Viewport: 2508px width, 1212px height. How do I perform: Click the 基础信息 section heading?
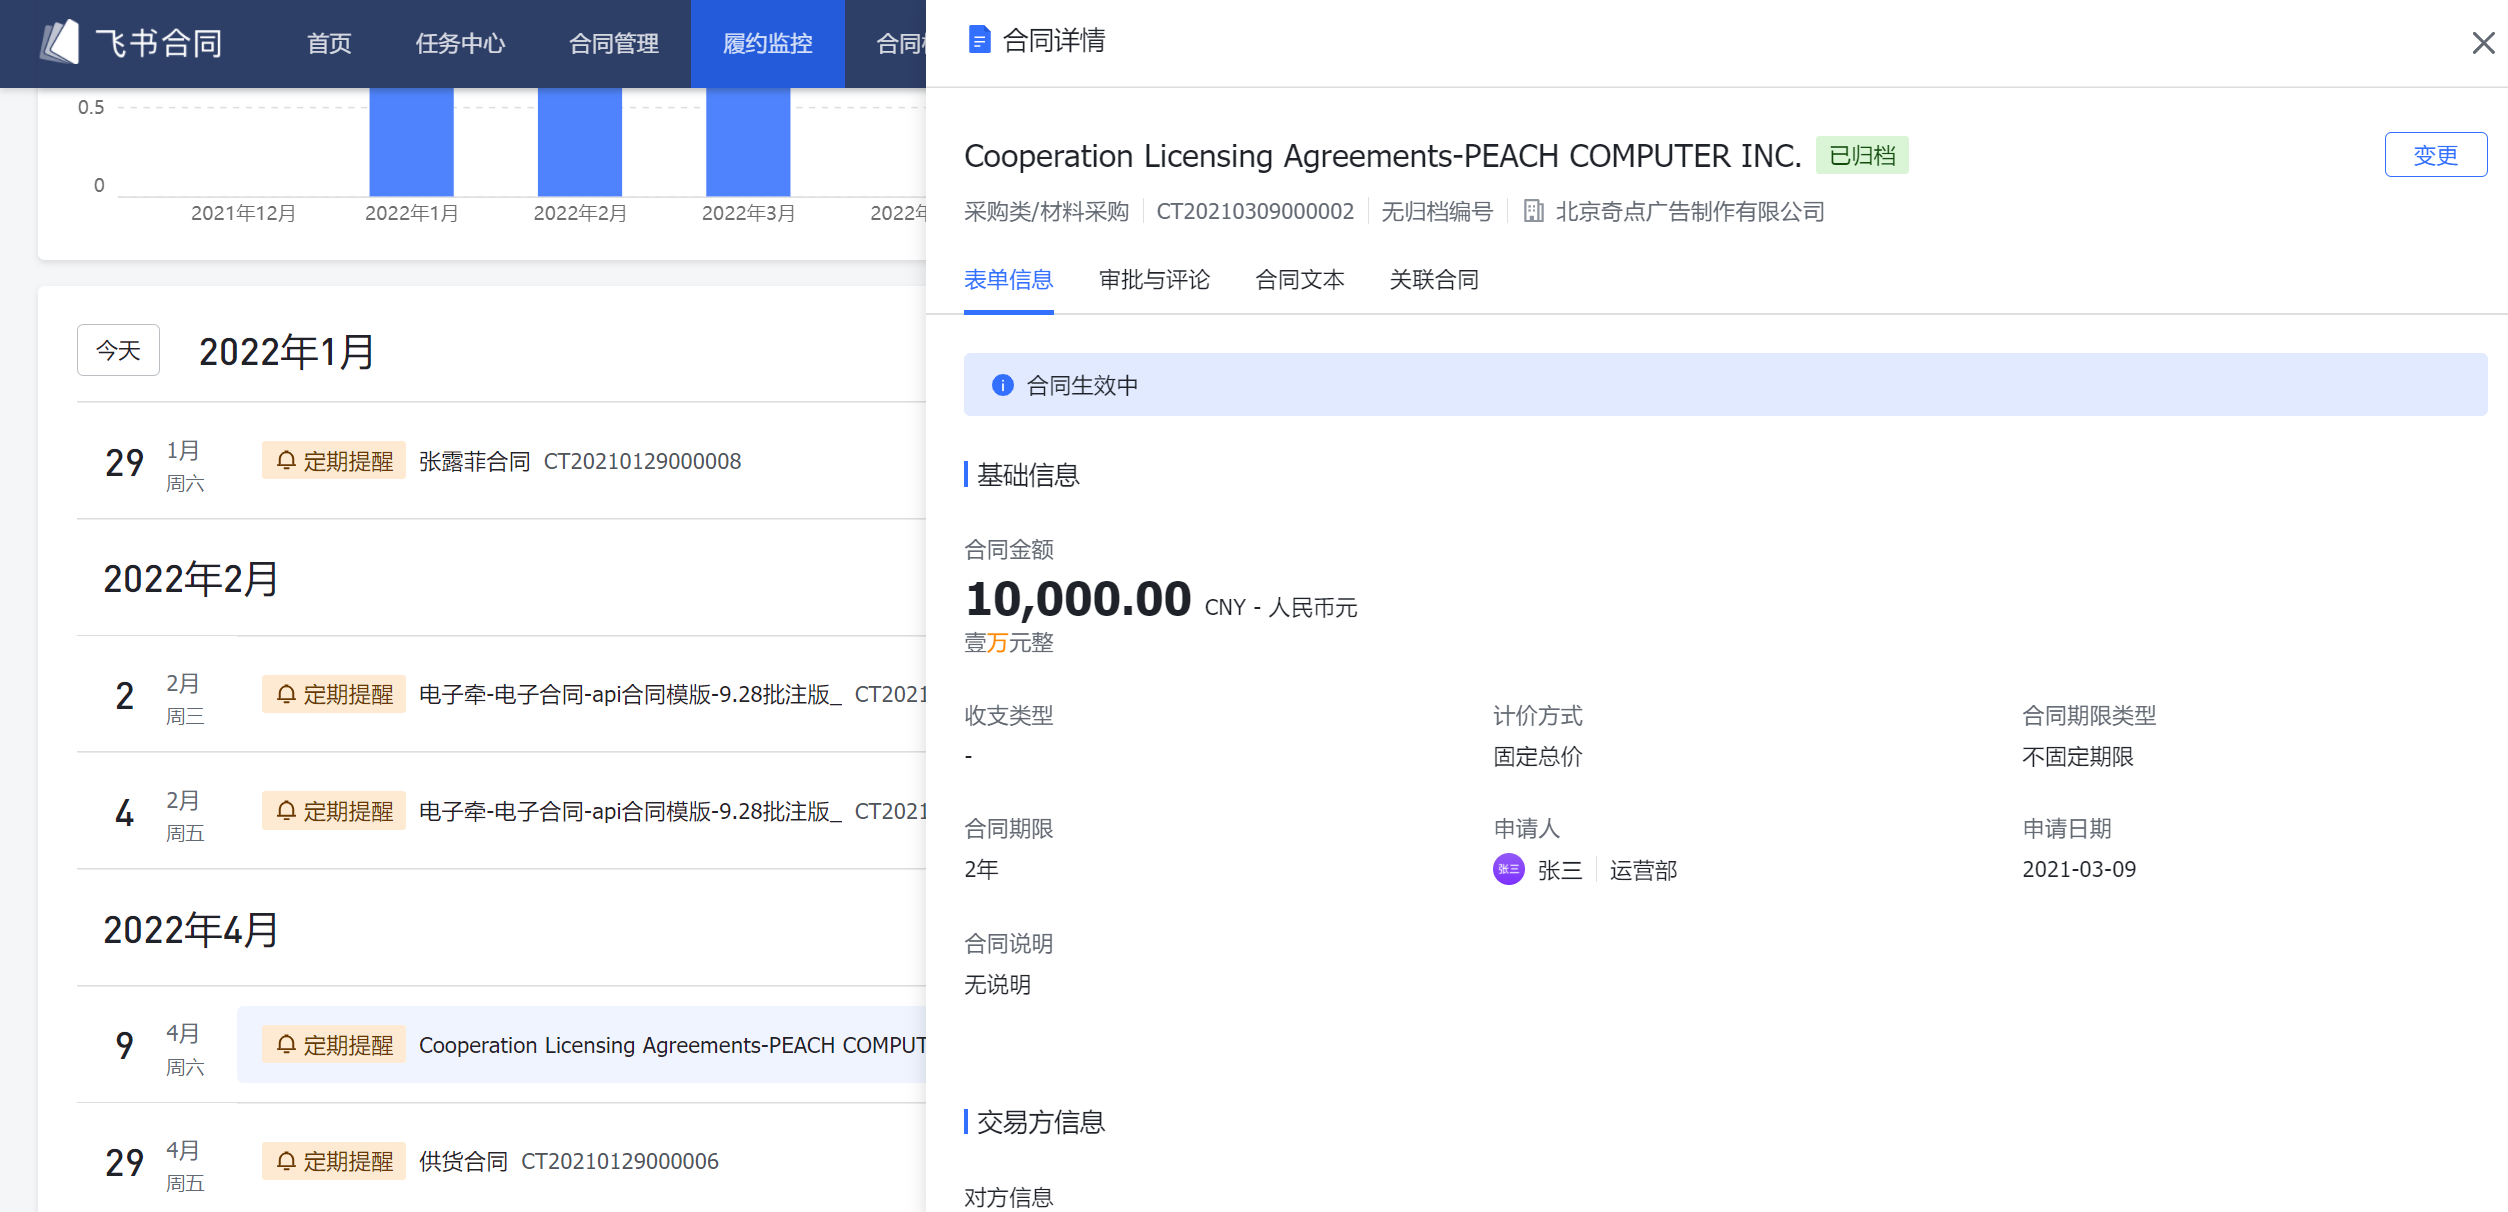(x=1028, y=475)
